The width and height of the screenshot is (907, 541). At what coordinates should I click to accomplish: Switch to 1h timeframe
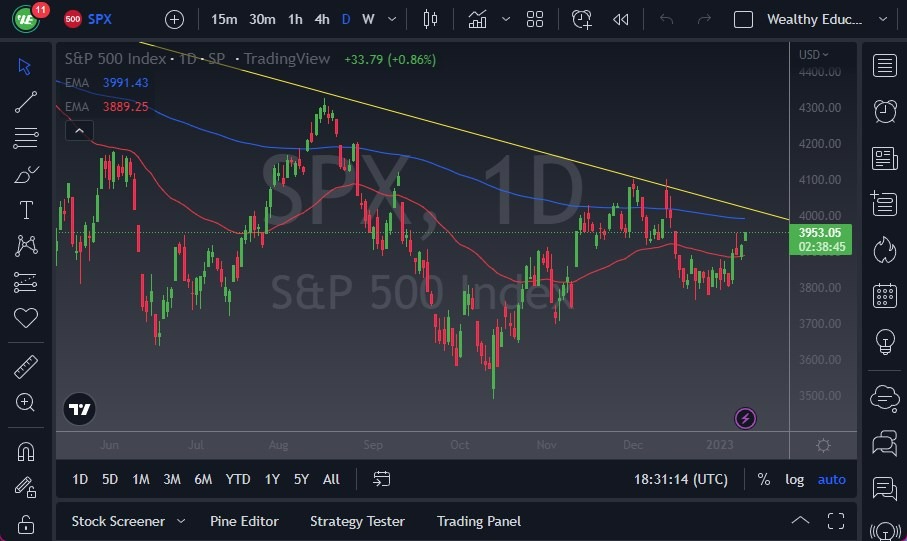[295, 19]
